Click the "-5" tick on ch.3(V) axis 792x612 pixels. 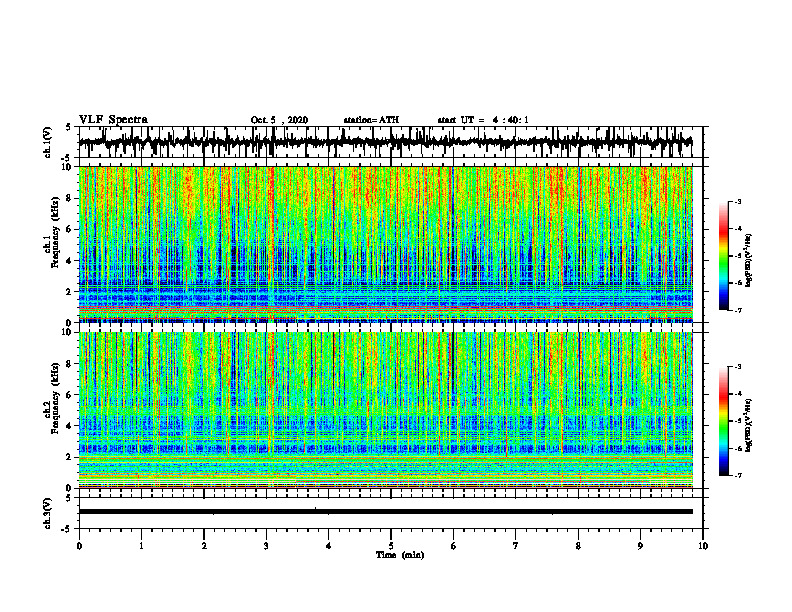(x=68, y=529)
